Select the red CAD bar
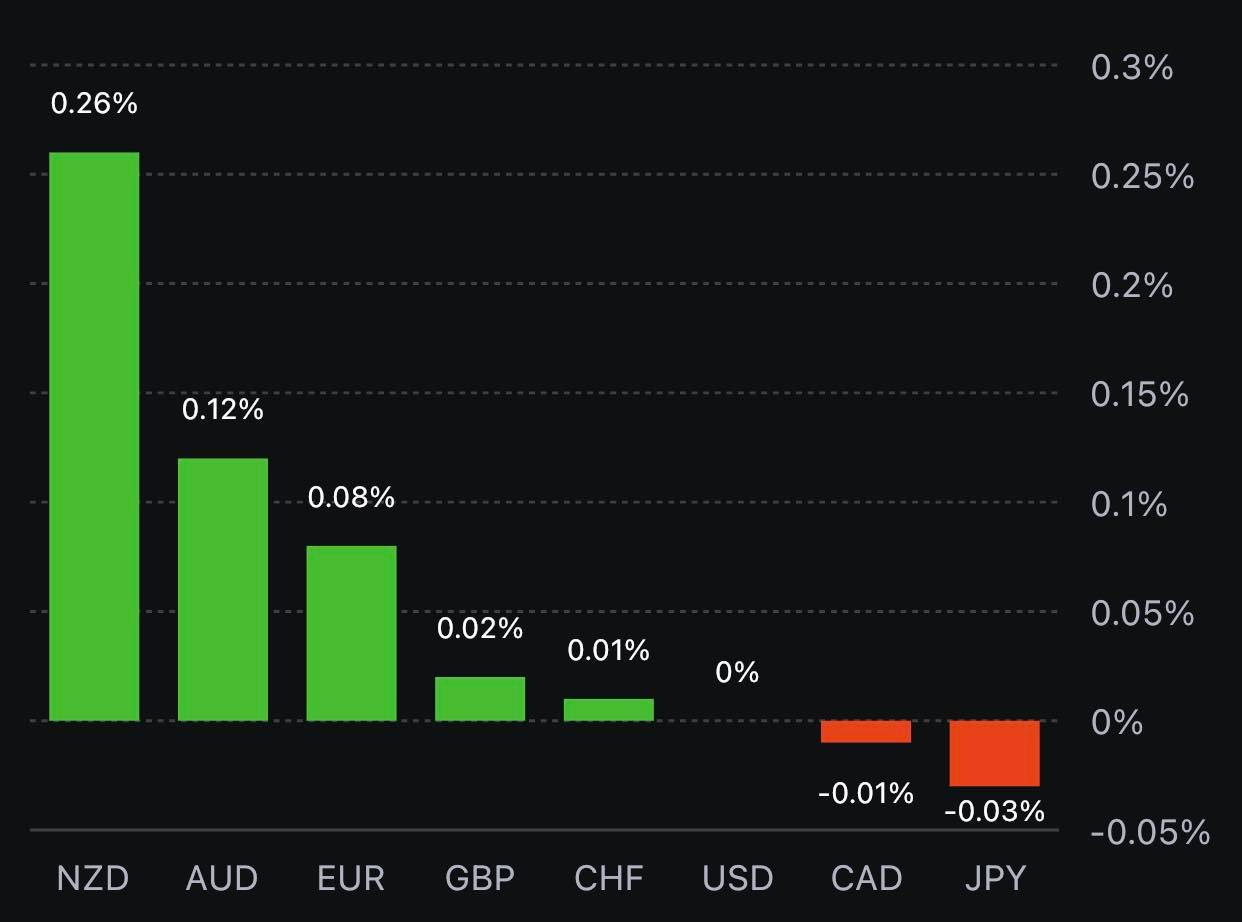The image size is (1242, 922). pyautogui.click(x=866, y=731)
